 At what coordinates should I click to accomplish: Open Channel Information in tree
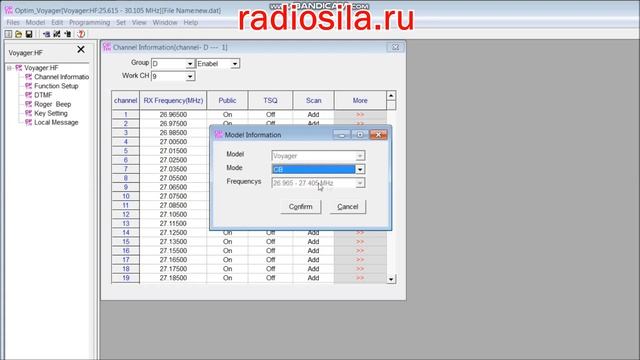[62, 77]
